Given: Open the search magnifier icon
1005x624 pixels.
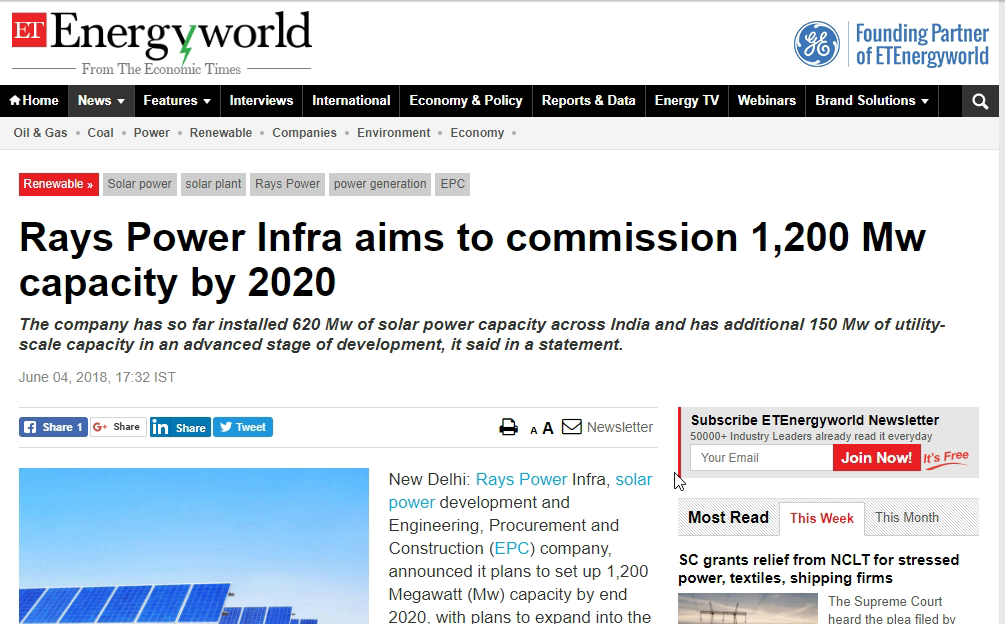Looking at the screenshot, I should pyautogui.click(x=980, y=101).
